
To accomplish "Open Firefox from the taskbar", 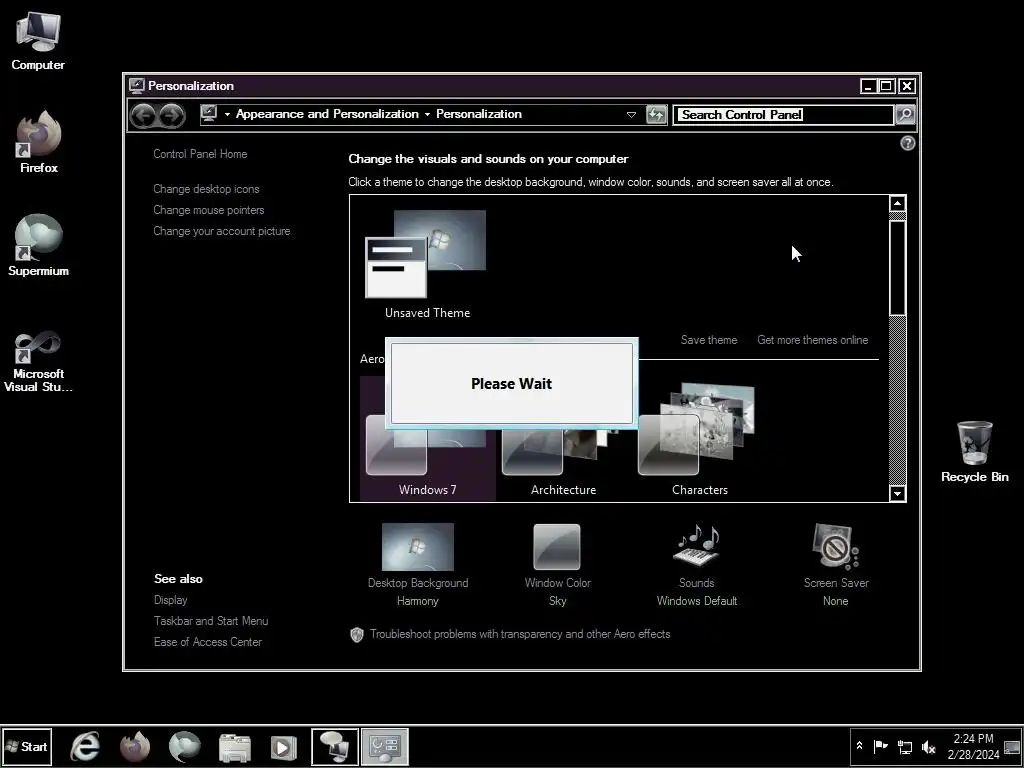I will [135, 746].
